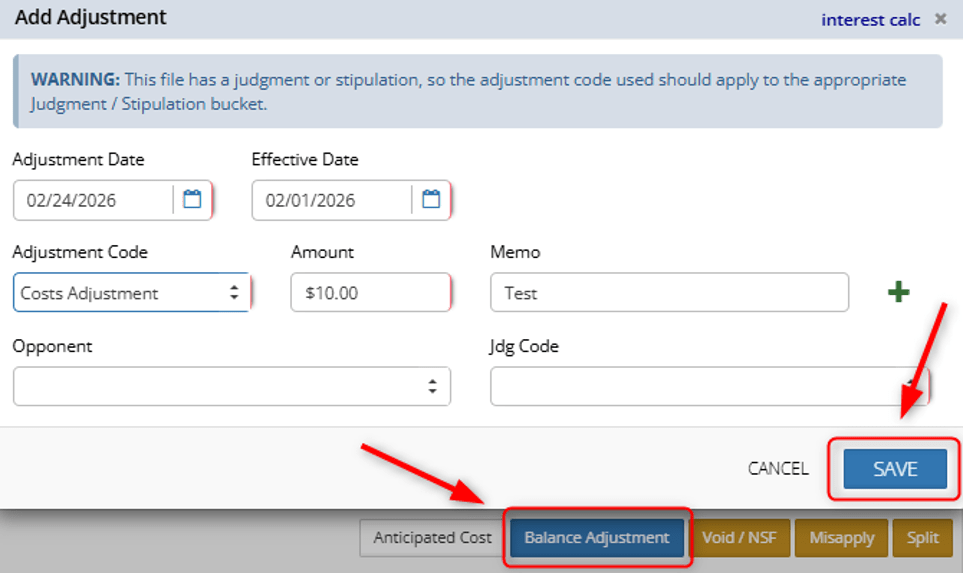The width and height of the screenshot is (964, 575).
Task: Click the Anticipated Cost button
Action: (x=432, y=538)
